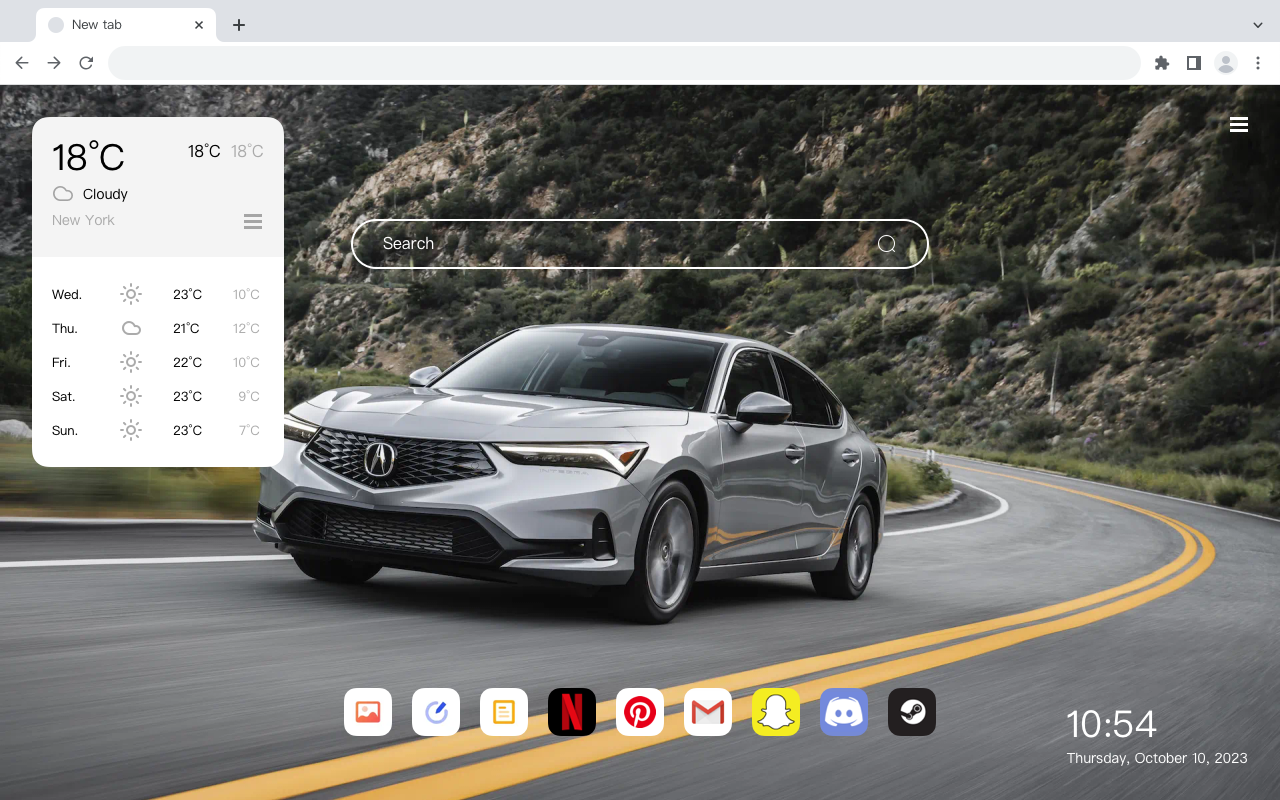Open the Discord shortcut
1280x800 pixels.
844,712
